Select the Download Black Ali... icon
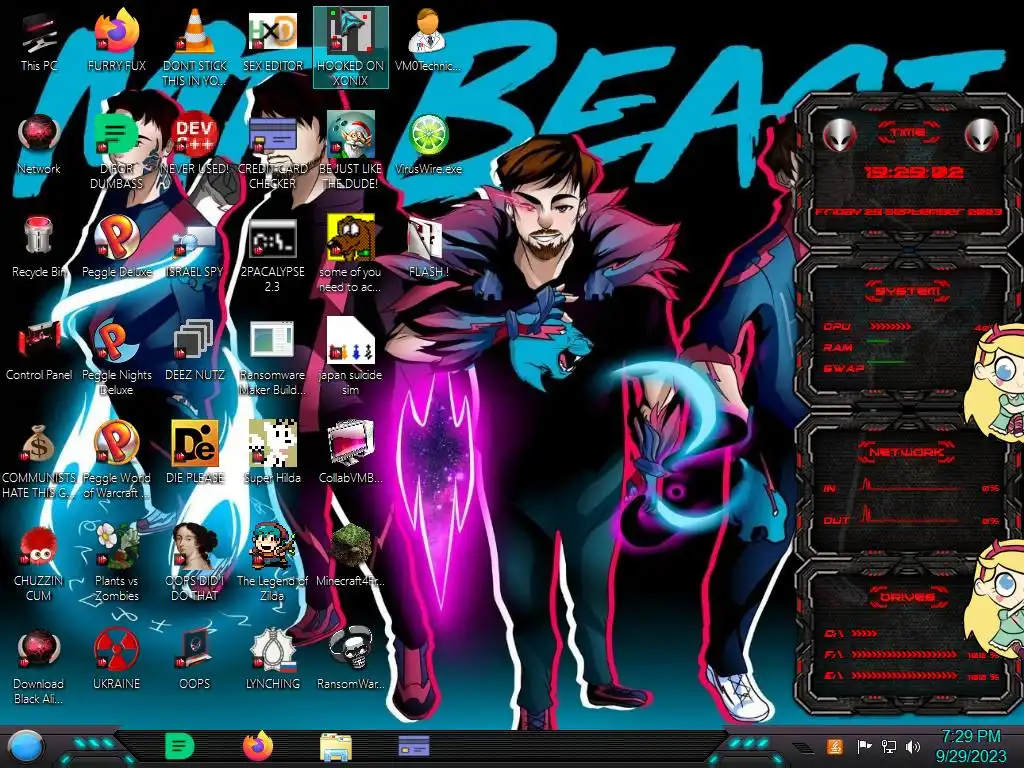Screen dimensions: 1024x768 coord(39,667)
